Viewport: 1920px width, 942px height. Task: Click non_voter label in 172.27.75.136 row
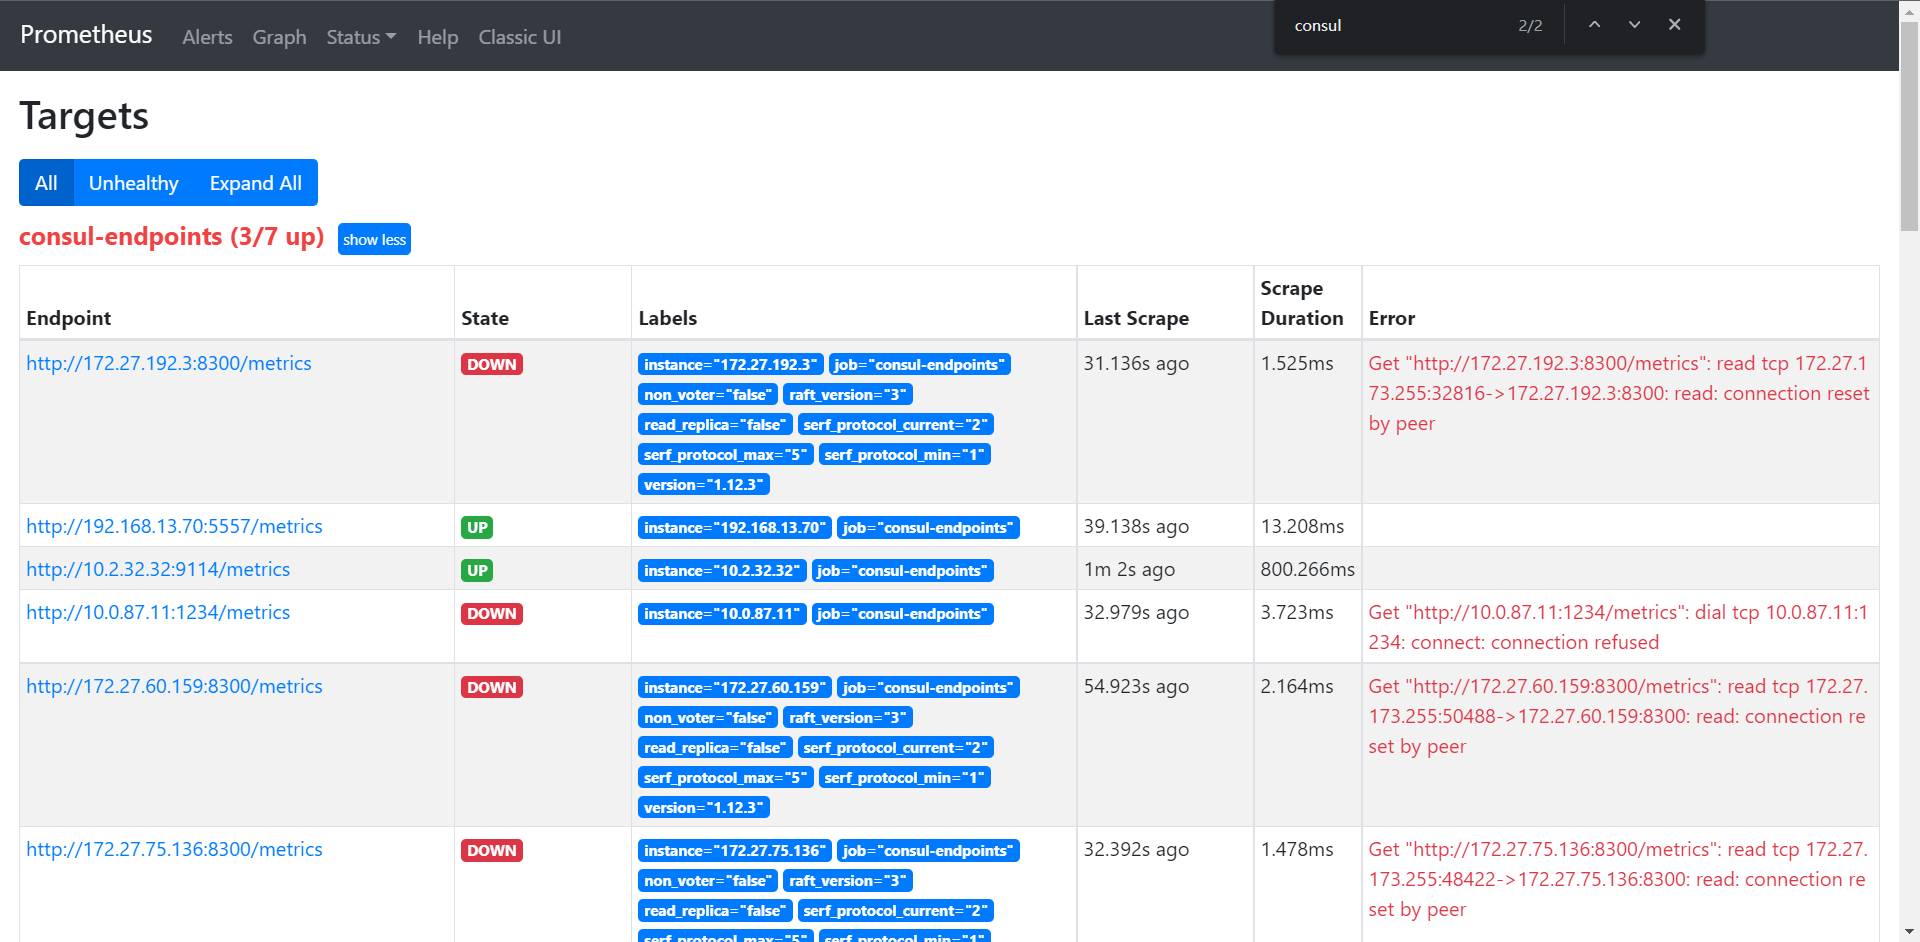[708, 880]
